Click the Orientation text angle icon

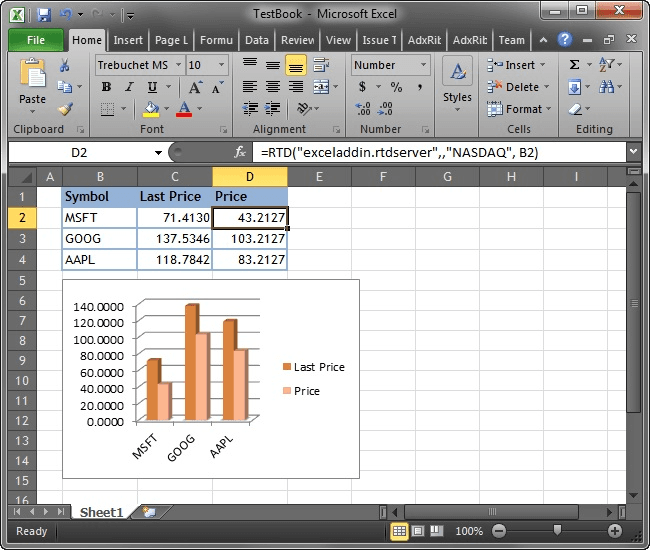[304, 109]
